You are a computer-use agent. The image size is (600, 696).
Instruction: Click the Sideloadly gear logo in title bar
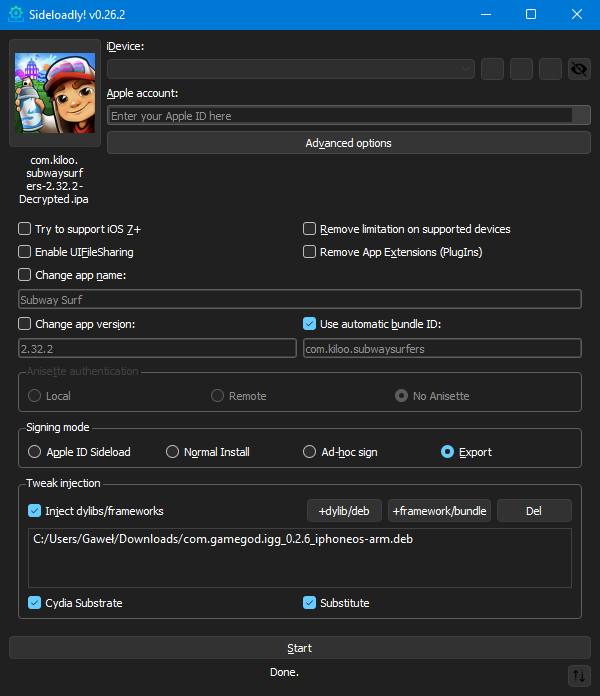pos(16,14)
